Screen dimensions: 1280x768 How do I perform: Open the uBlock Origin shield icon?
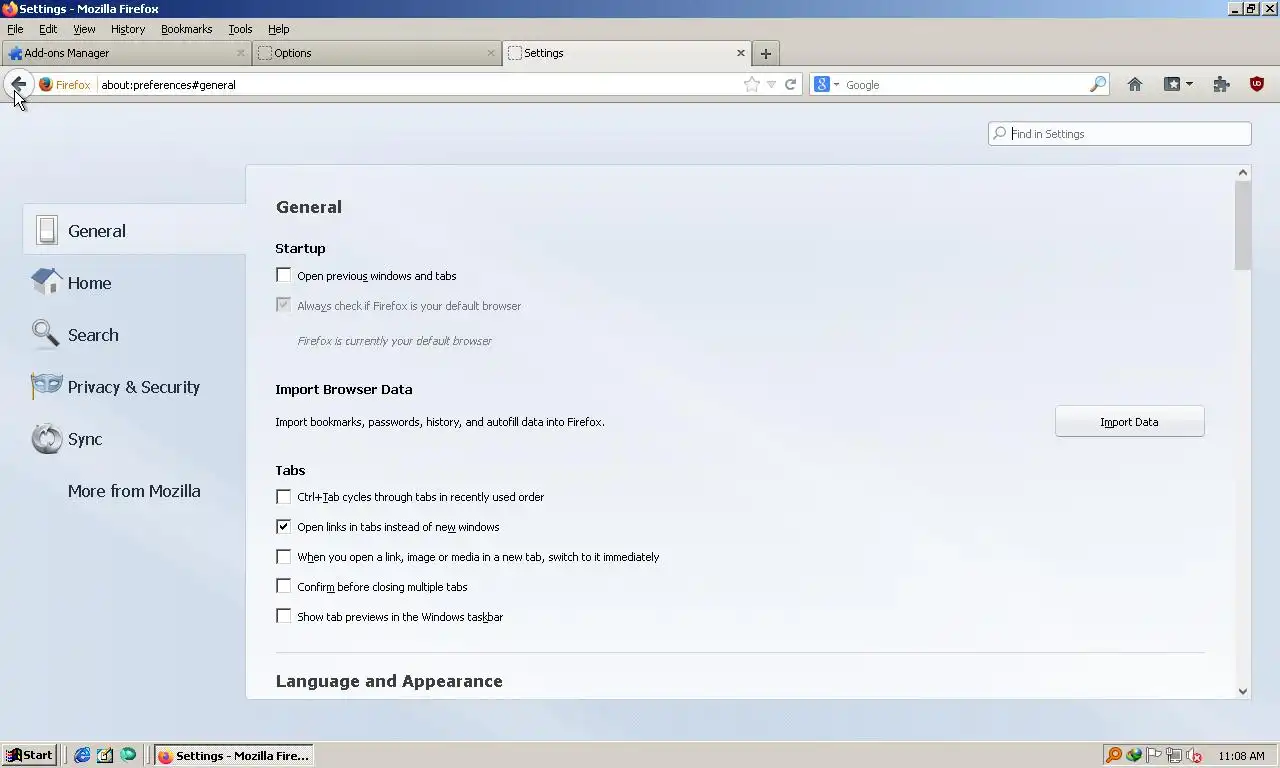click(1257, 85)
